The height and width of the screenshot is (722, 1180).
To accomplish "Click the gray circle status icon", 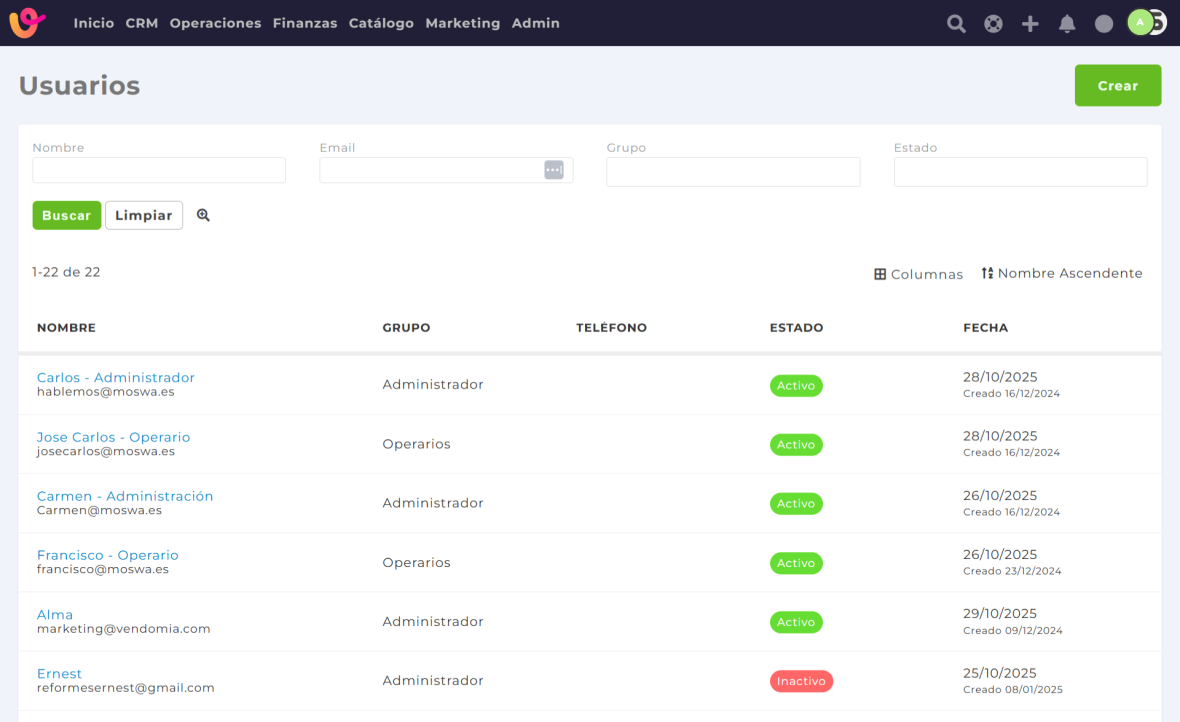I will 1104,24.
